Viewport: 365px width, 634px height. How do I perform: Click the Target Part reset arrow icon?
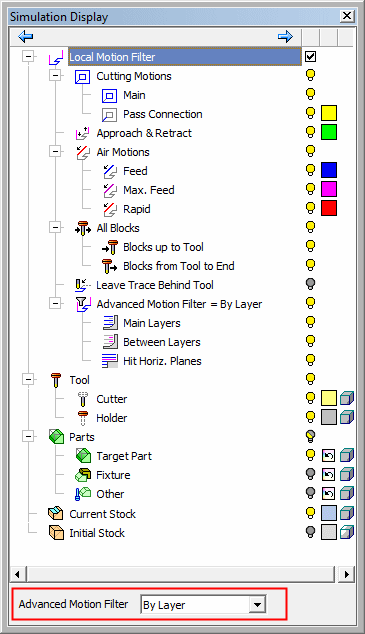point(328,456)
